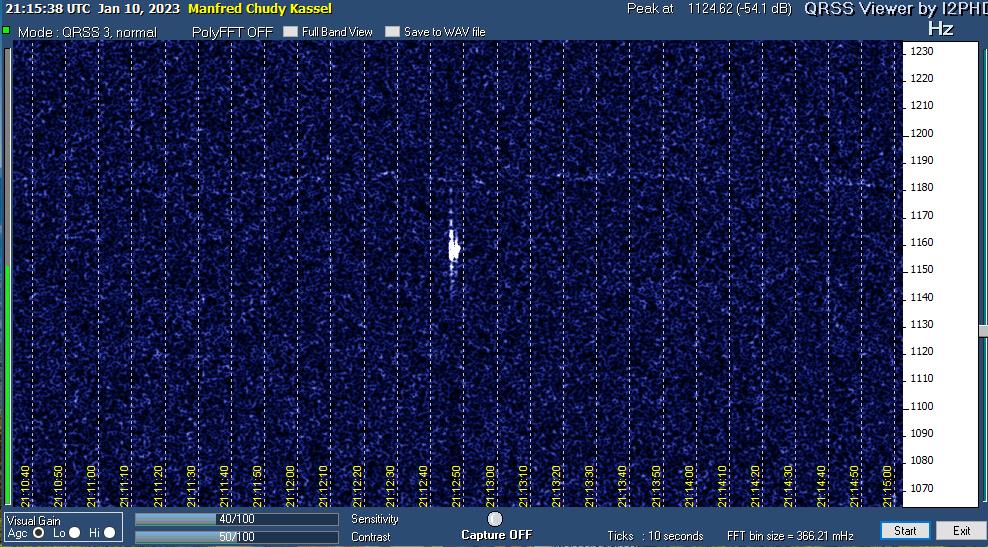
Task: Tick the Save to WAV file checkbox
Action: tap(392, 32)
